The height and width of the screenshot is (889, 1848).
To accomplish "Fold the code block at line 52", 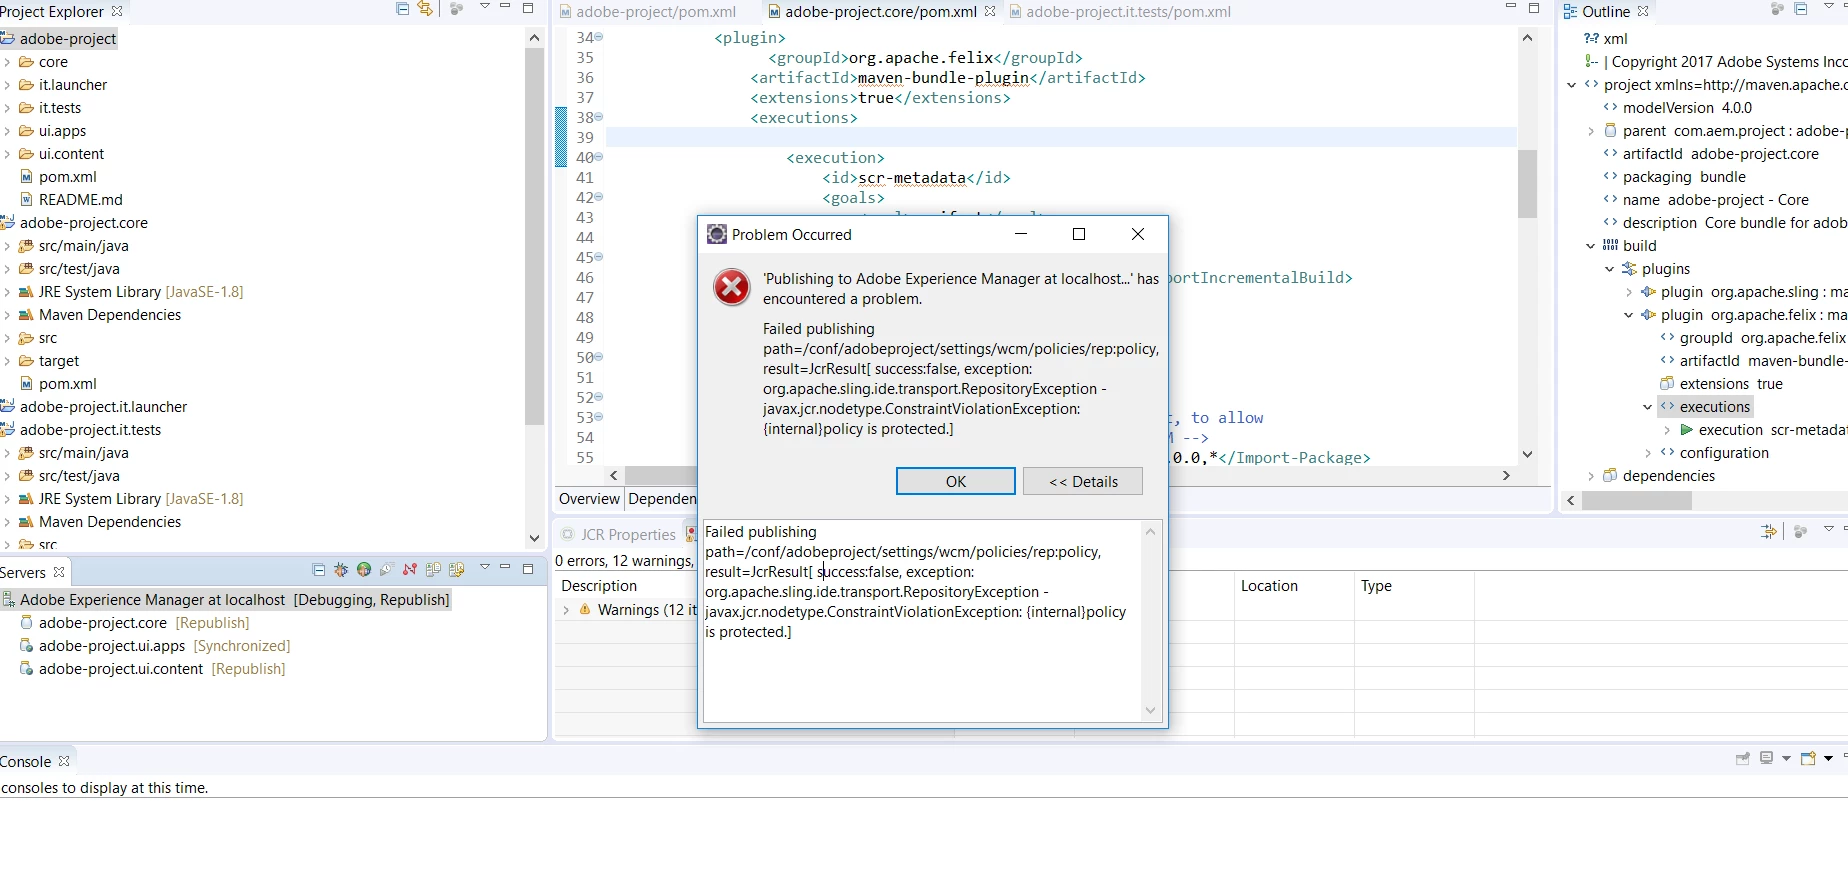I will (x=599, y=397).
